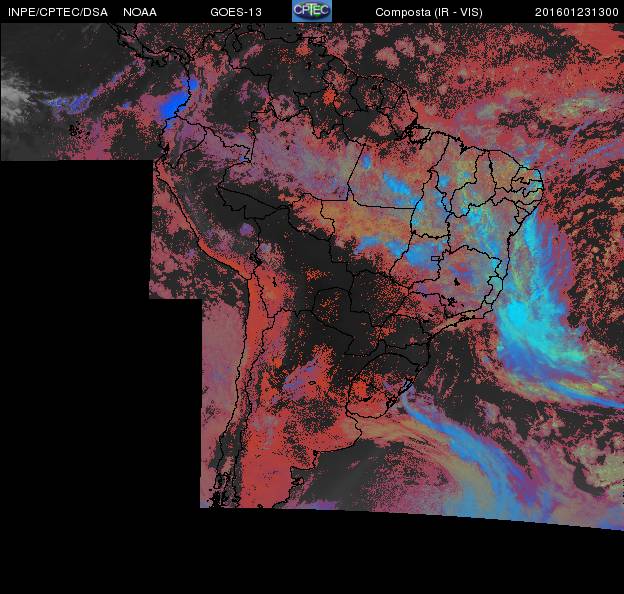Click the Composta (IR - VIS) title

point(429,13)
